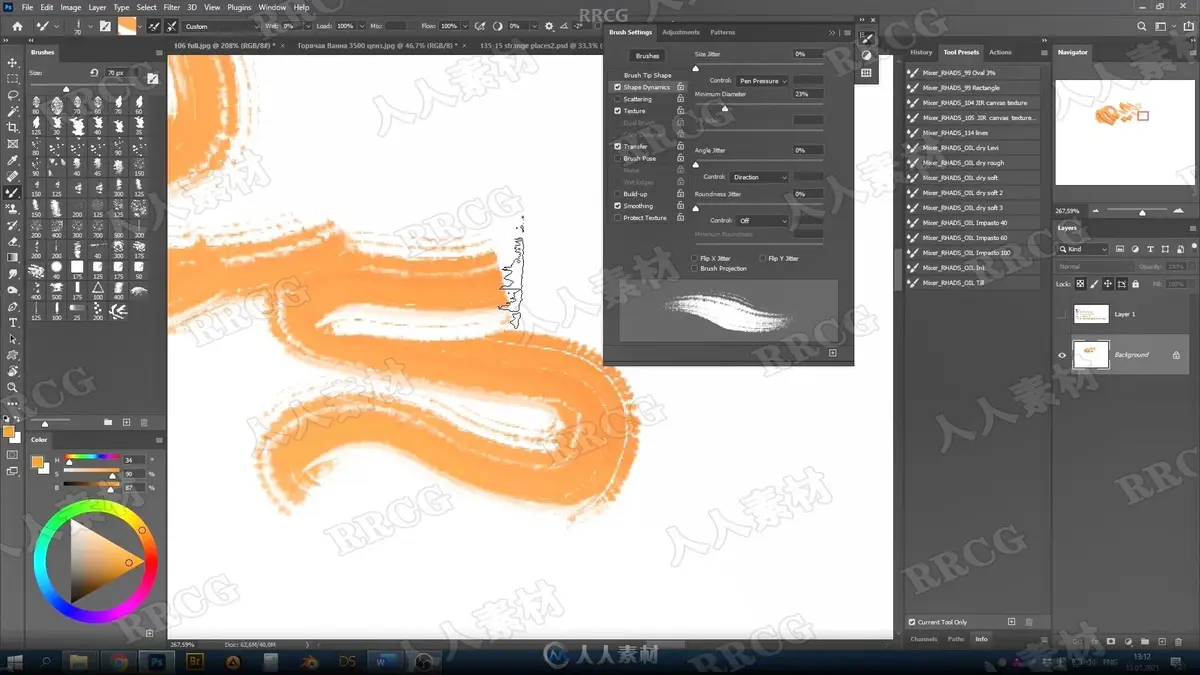Viewport: 1200px width, 675px height.
Task: Select the Horizontal Type tool
Action: (13, 323)
